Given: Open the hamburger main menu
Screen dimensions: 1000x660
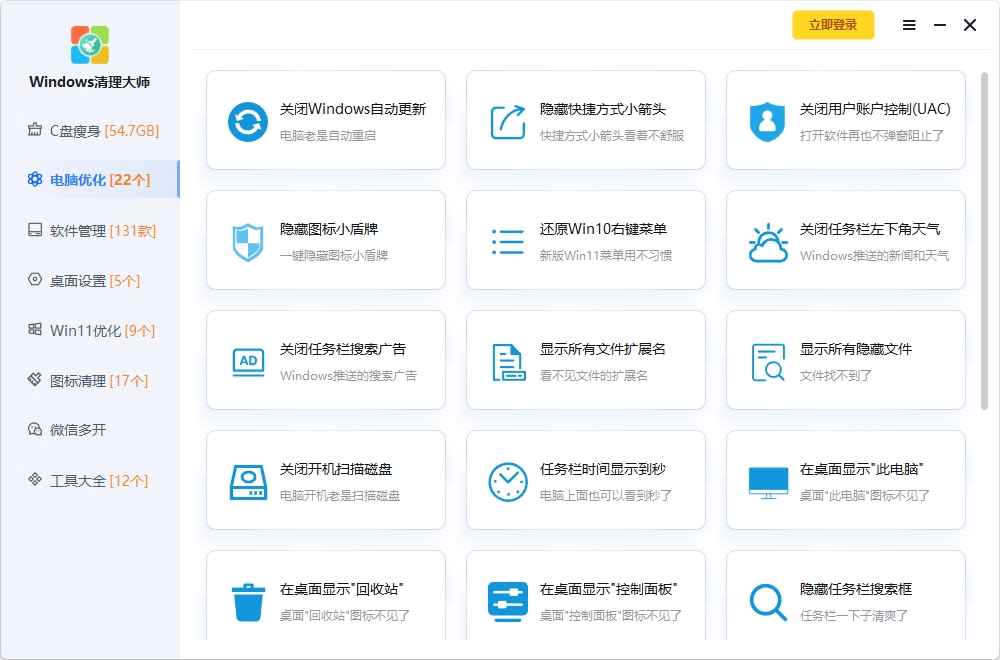Looking at the screenshot, I should [x=909, y=25].
